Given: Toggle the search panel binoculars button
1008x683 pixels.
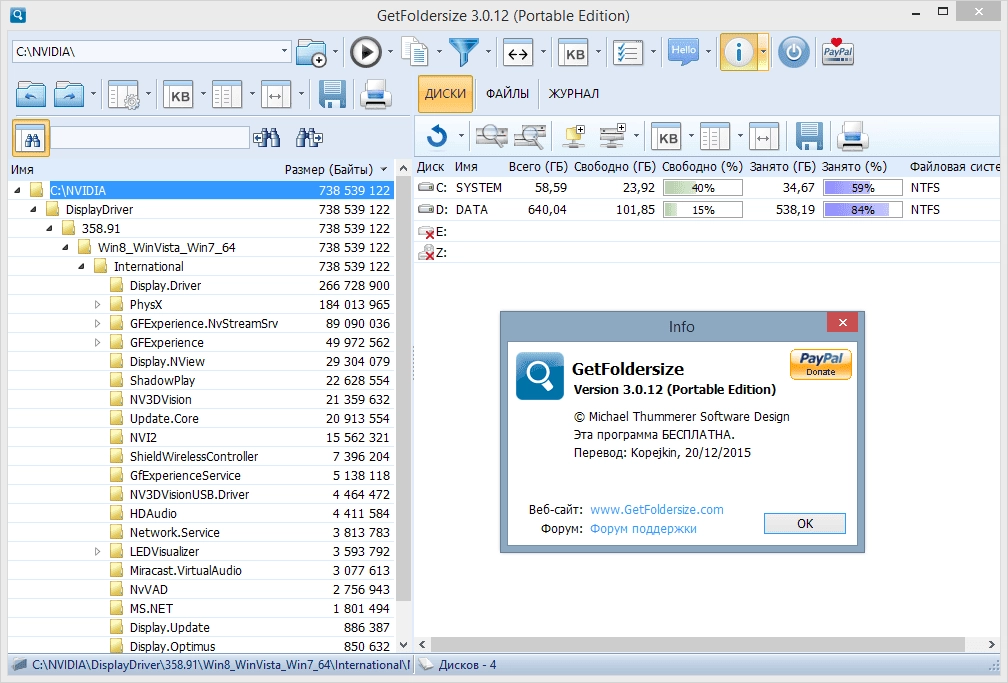Looking at the screenshot, I should (31, 138).
